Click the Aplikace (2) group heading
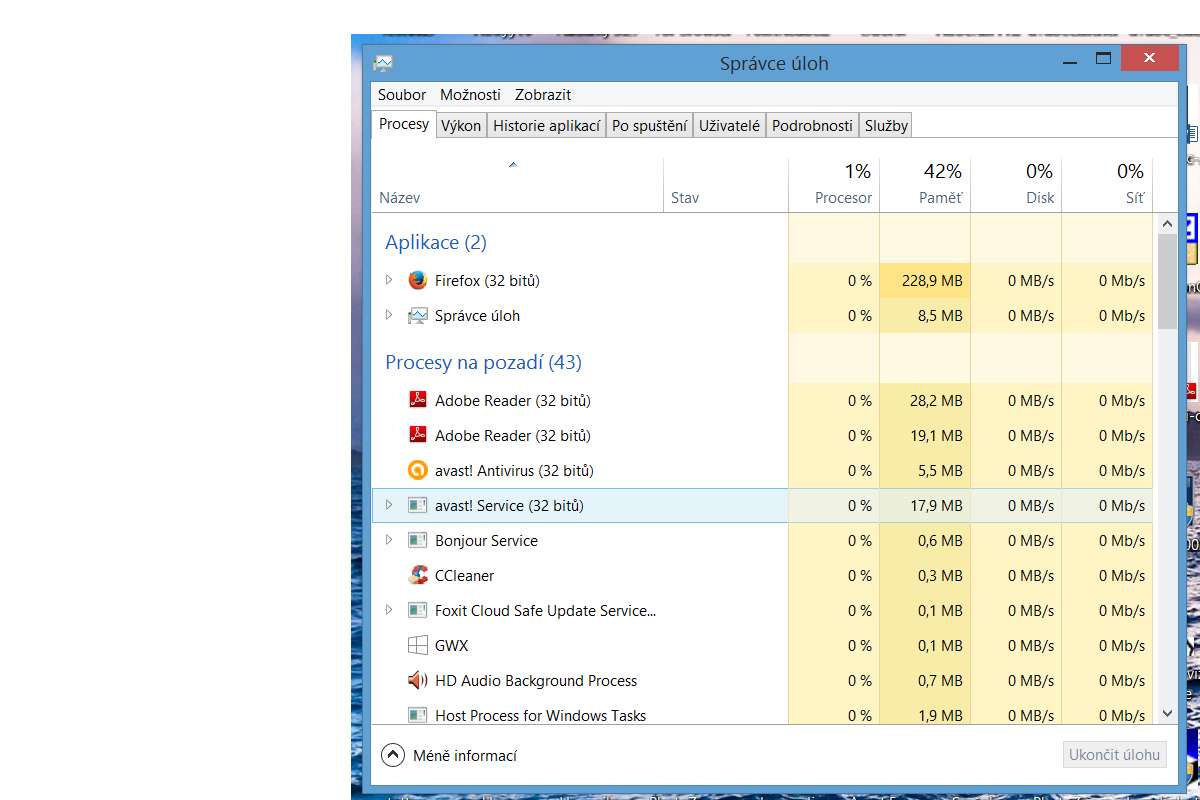The image size is (1200, 800). pos(436,242)
